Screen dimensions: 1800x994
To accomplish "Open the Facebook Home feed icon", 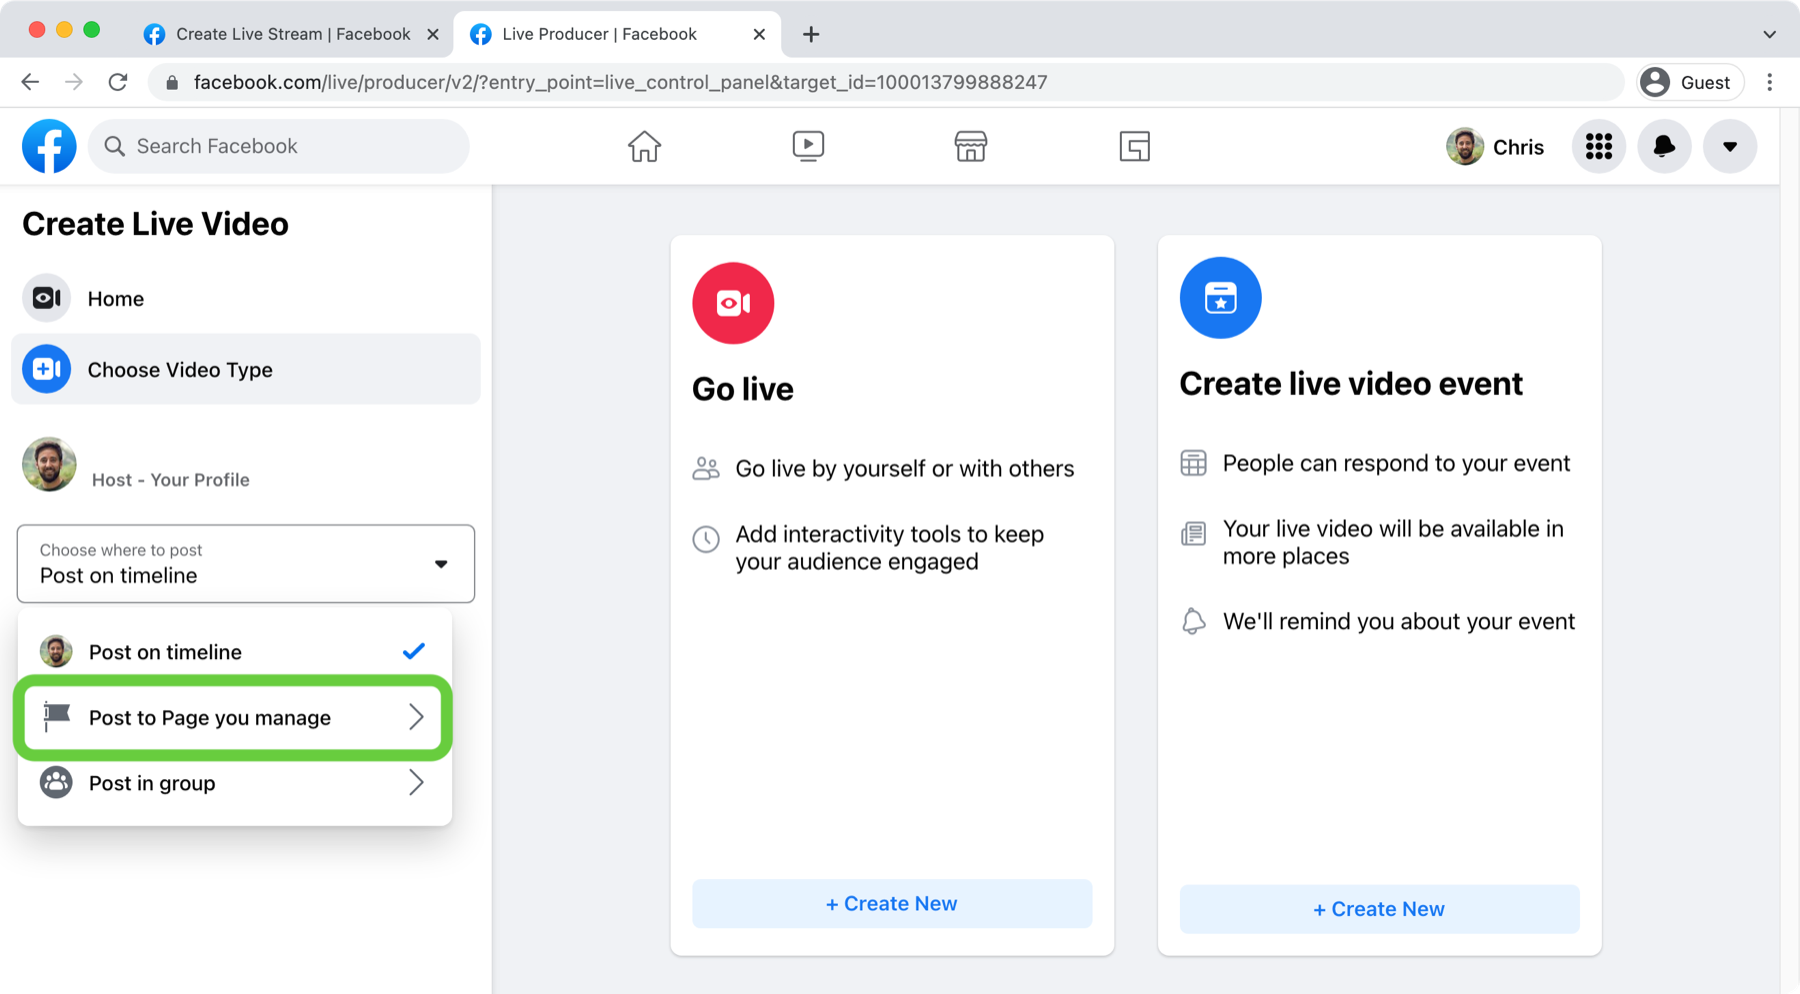I will 644,146.
